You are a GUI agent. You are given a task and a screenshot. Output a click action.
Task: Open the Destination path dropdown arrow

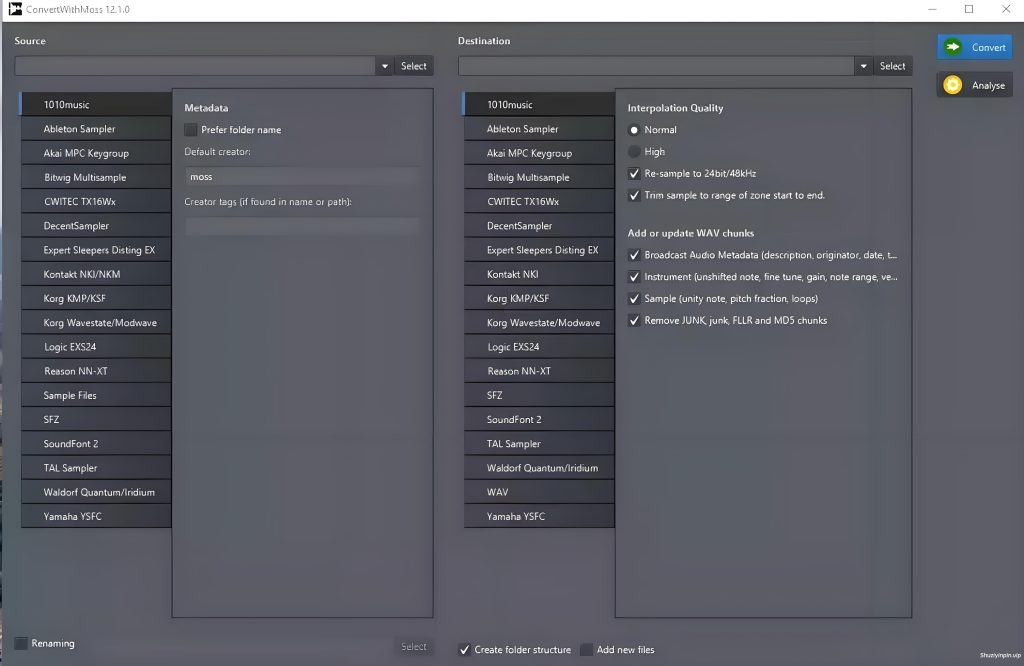coord(863,66)
